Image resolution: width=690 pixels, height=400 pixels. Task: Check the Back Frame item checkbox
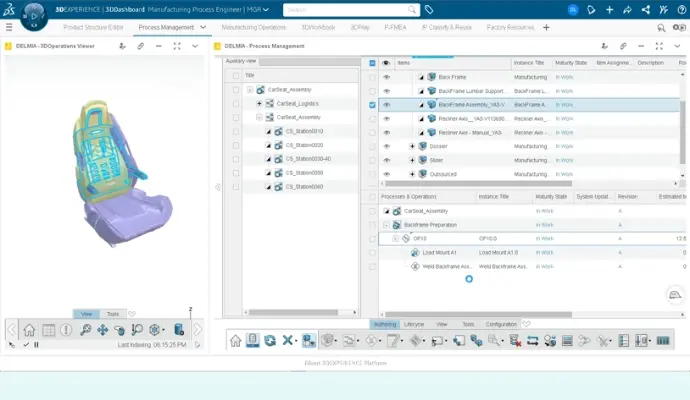tap(372, 77)
